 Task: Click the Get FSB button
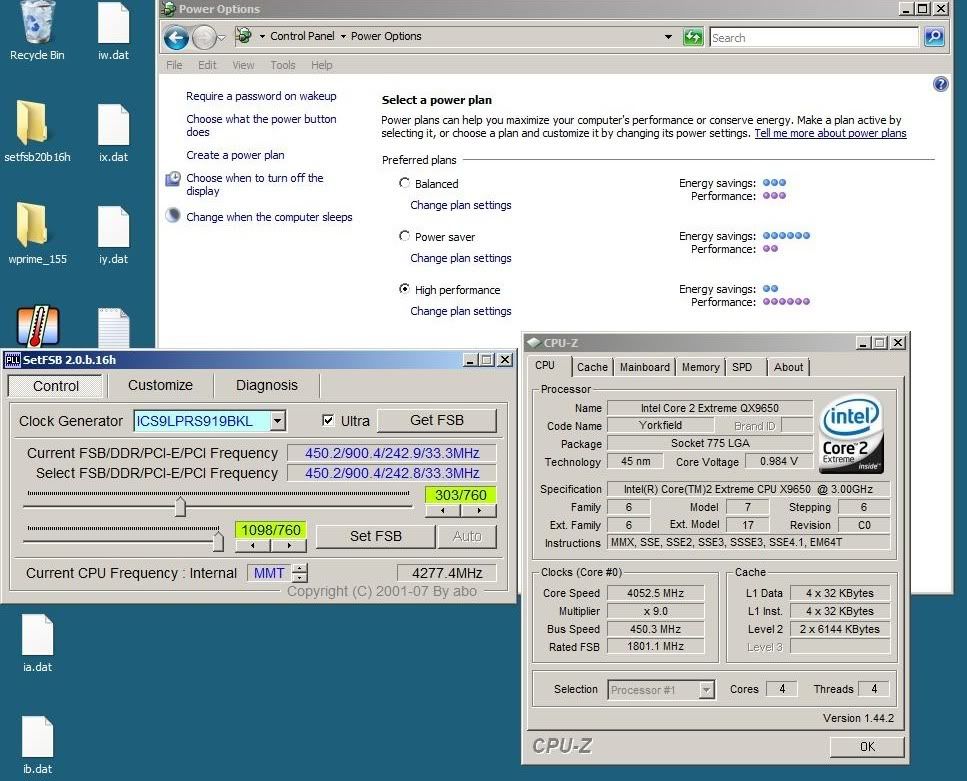point(437,420)
